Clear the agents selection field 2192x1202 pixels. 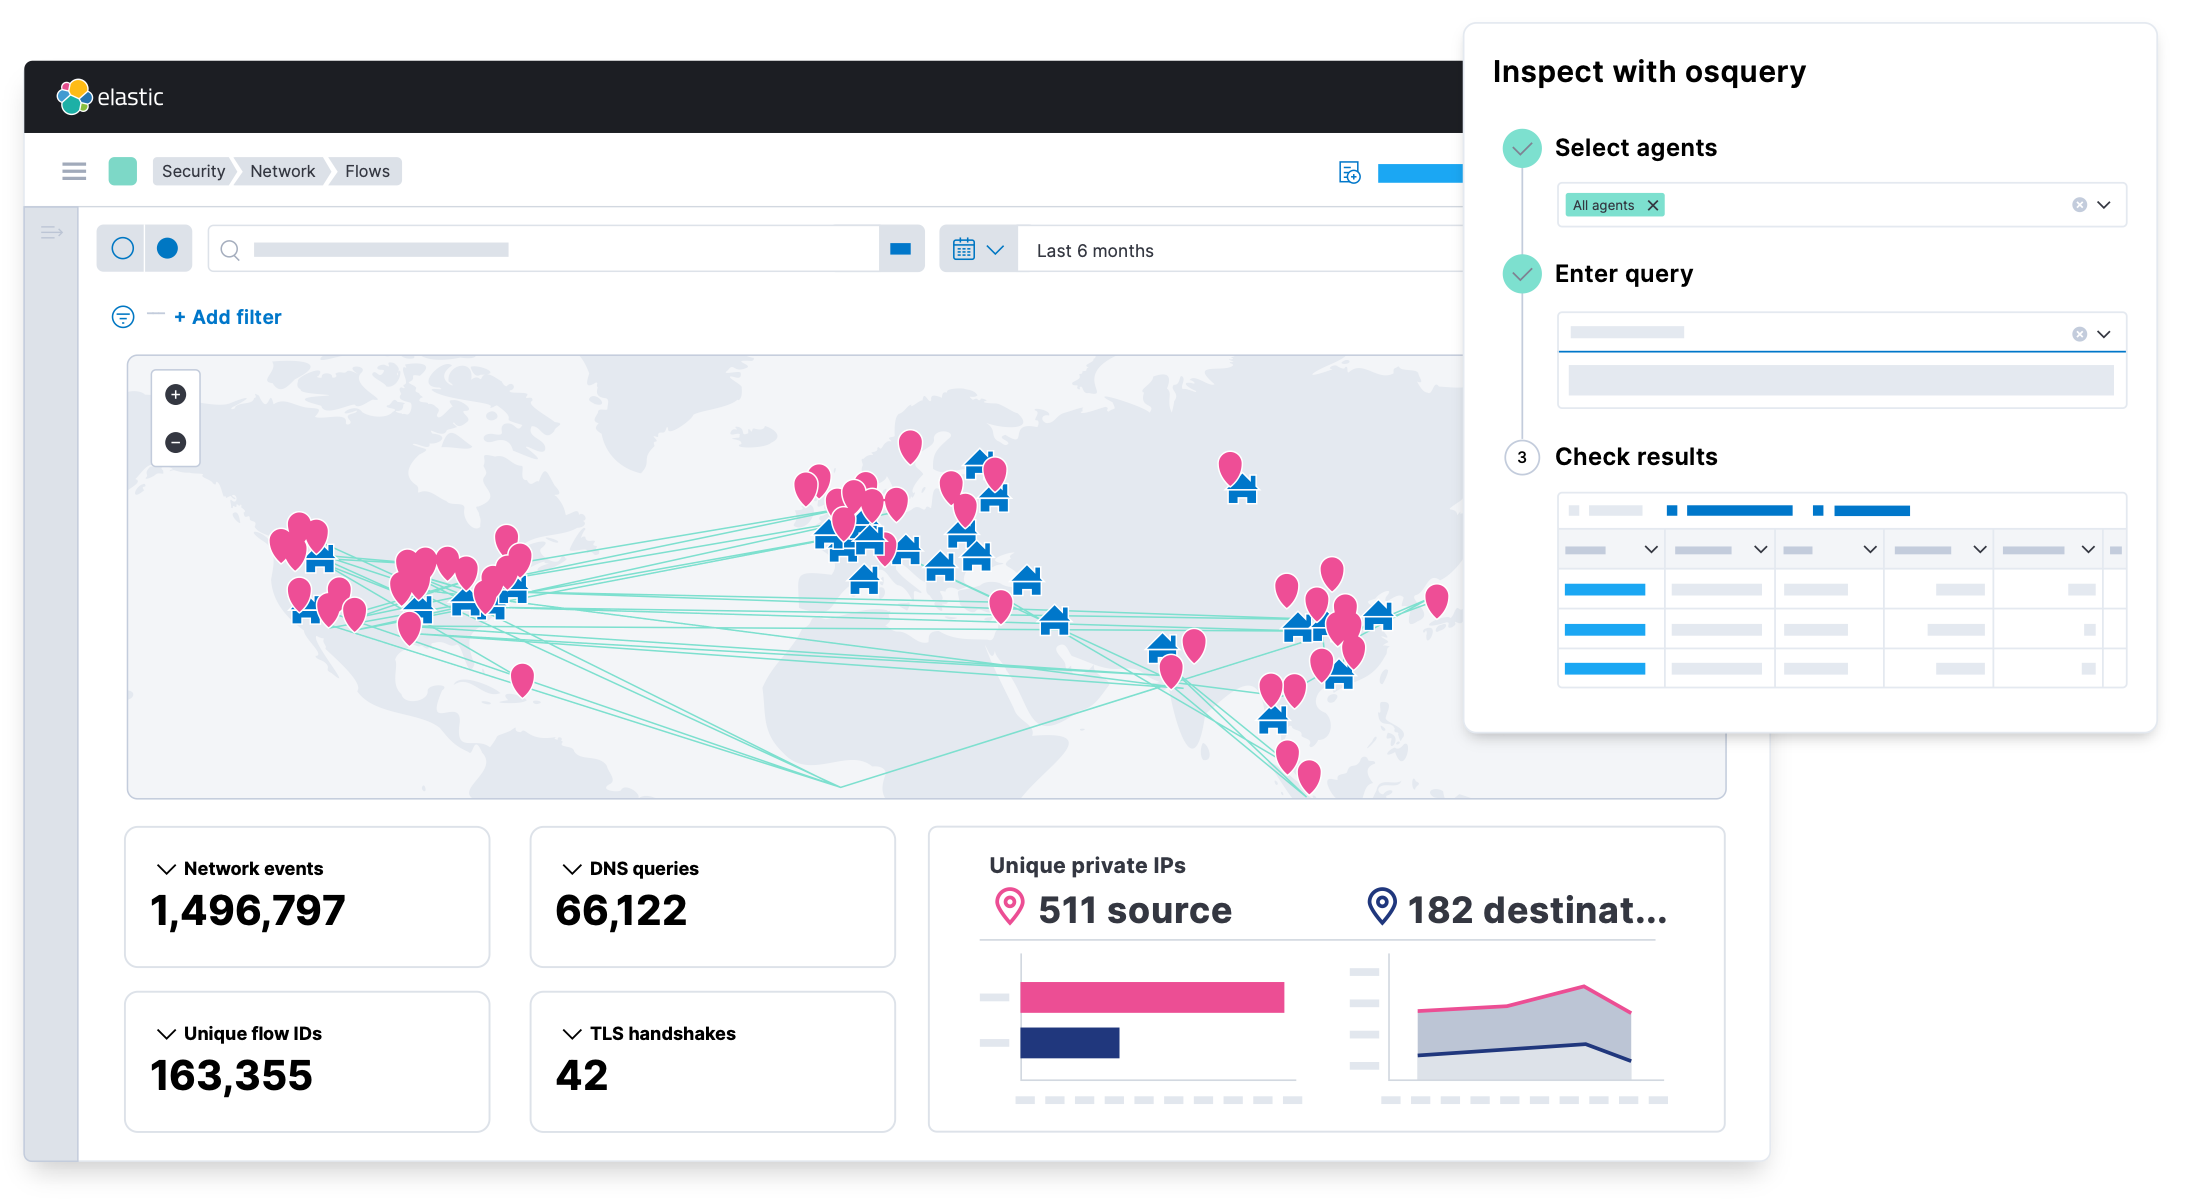[2079, 205]
